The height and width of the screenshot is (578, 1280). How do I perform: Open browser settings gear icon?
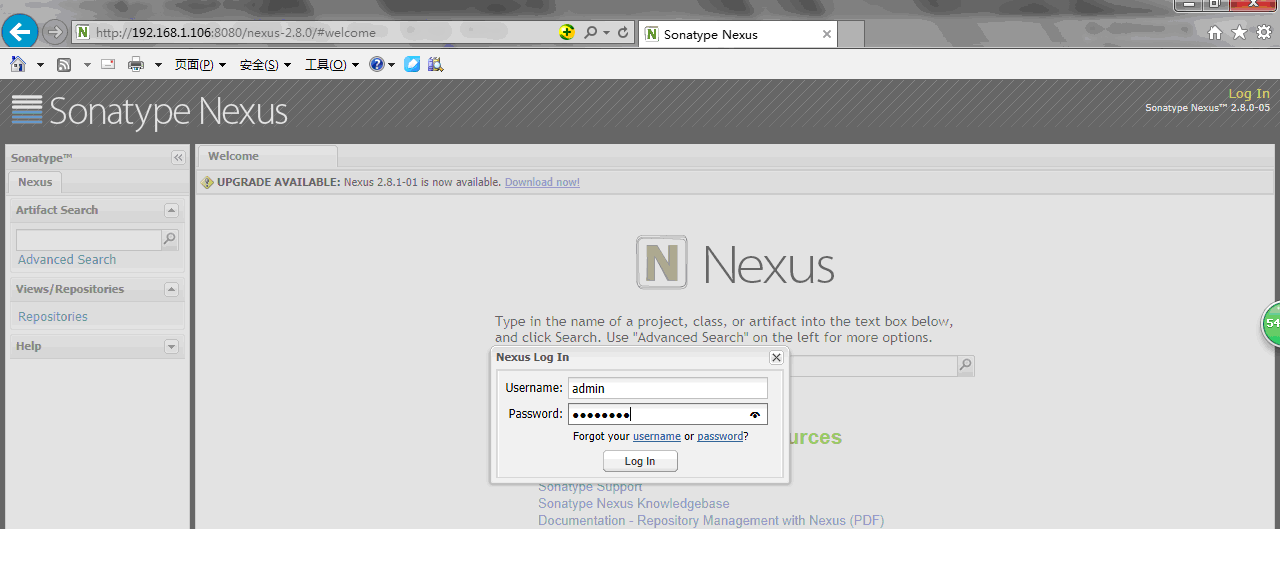[1264, 33]
